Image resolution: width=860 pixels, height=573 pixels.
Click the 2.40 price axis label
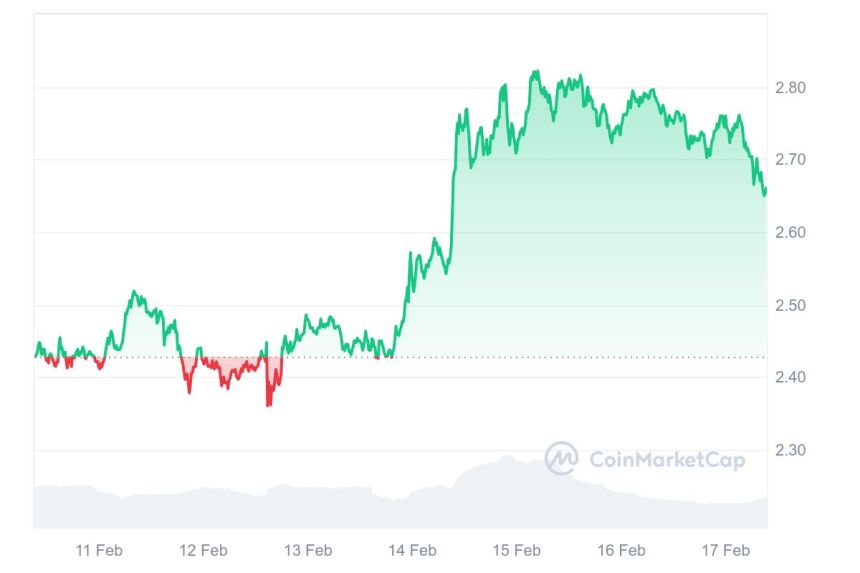point(791,377)
